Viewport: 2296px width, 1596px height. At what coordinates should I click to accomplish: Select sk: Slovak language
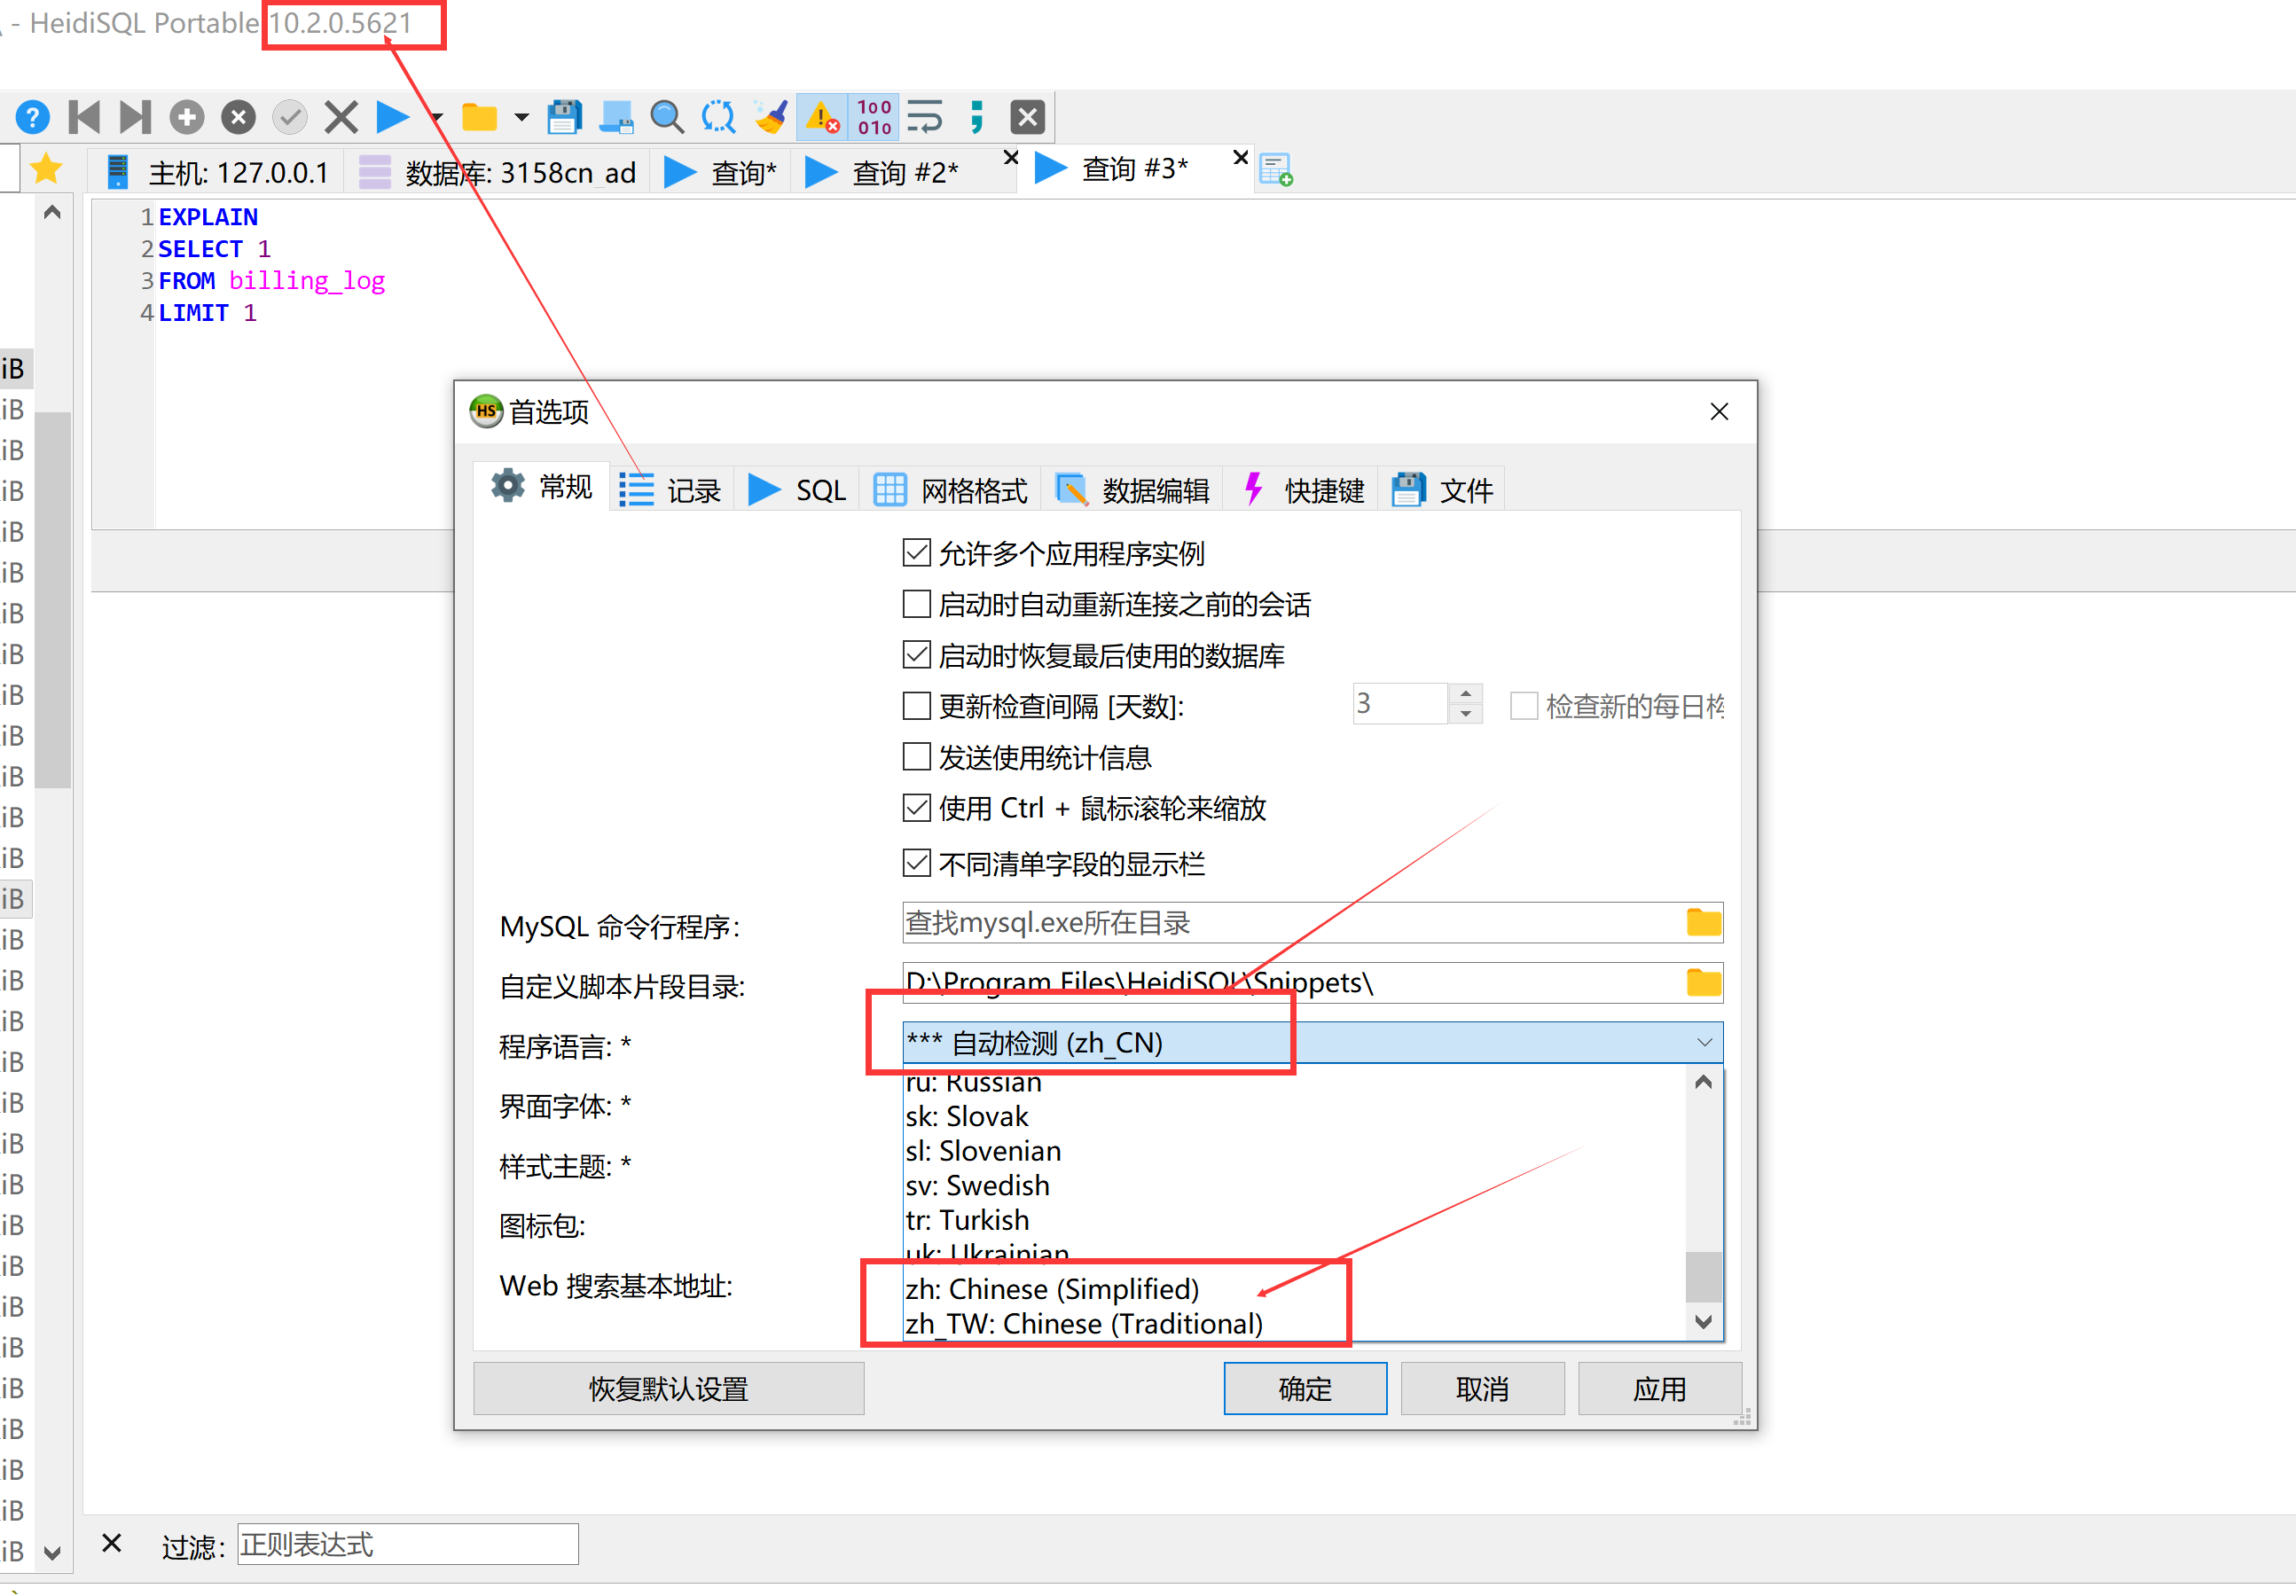pos(1294,1116)
